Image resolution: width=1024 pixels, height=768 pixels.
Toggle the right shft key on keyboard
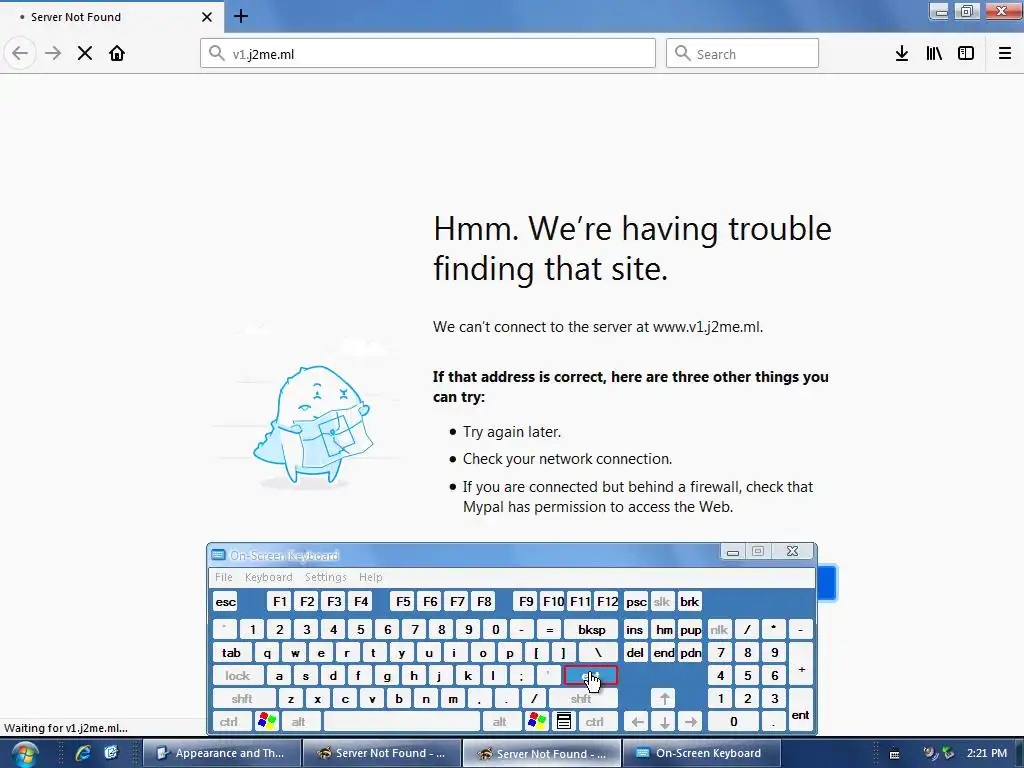pos(581,699)
